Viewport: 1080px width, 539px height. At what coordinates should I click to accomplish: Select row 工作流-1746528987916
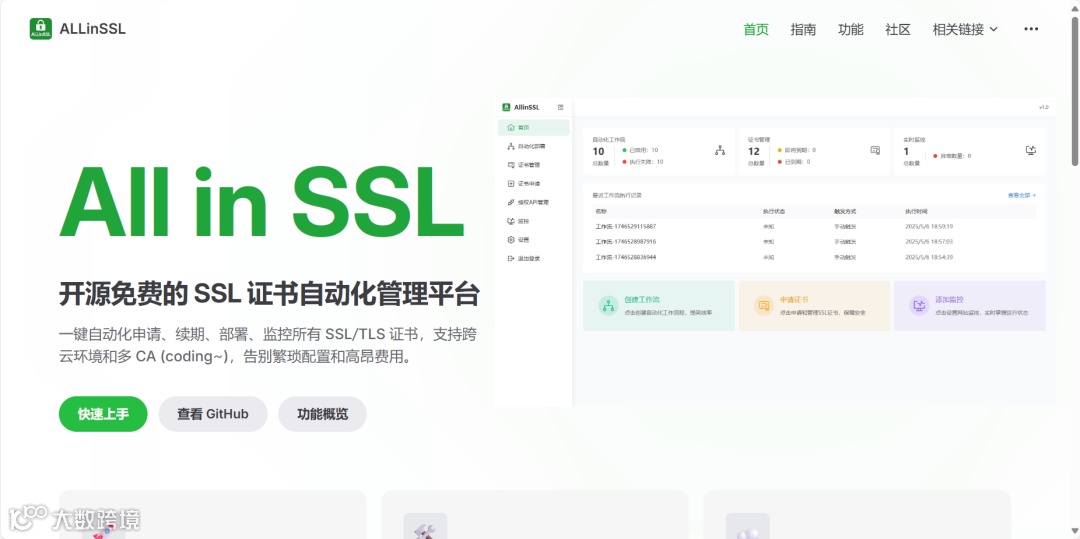click(x=813, y=242)
